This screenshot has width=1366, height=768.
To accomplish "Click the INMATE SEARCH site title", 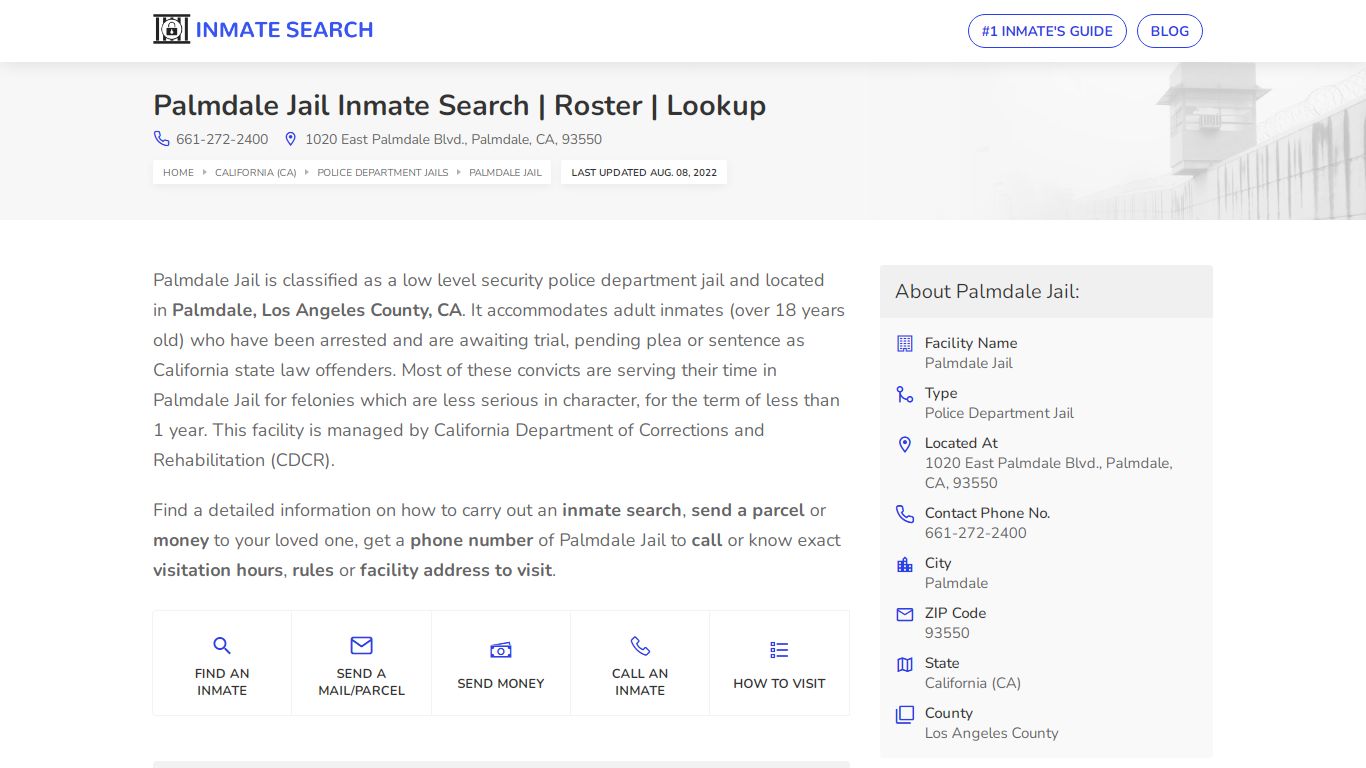I will 284,30.
